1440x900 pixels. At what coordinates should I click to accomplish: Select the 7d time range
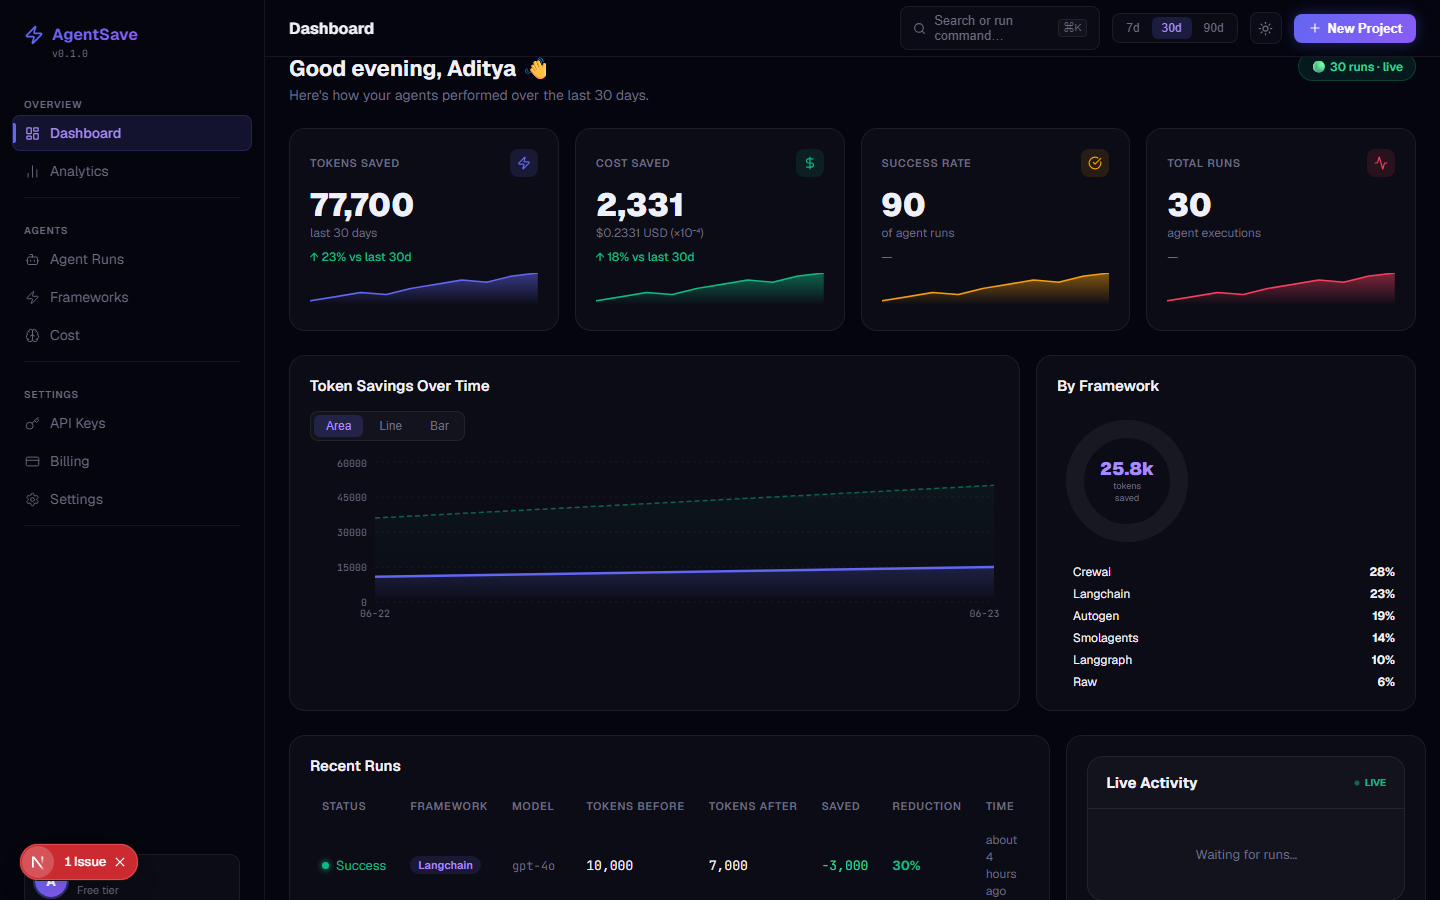[x=1133, y=28]
